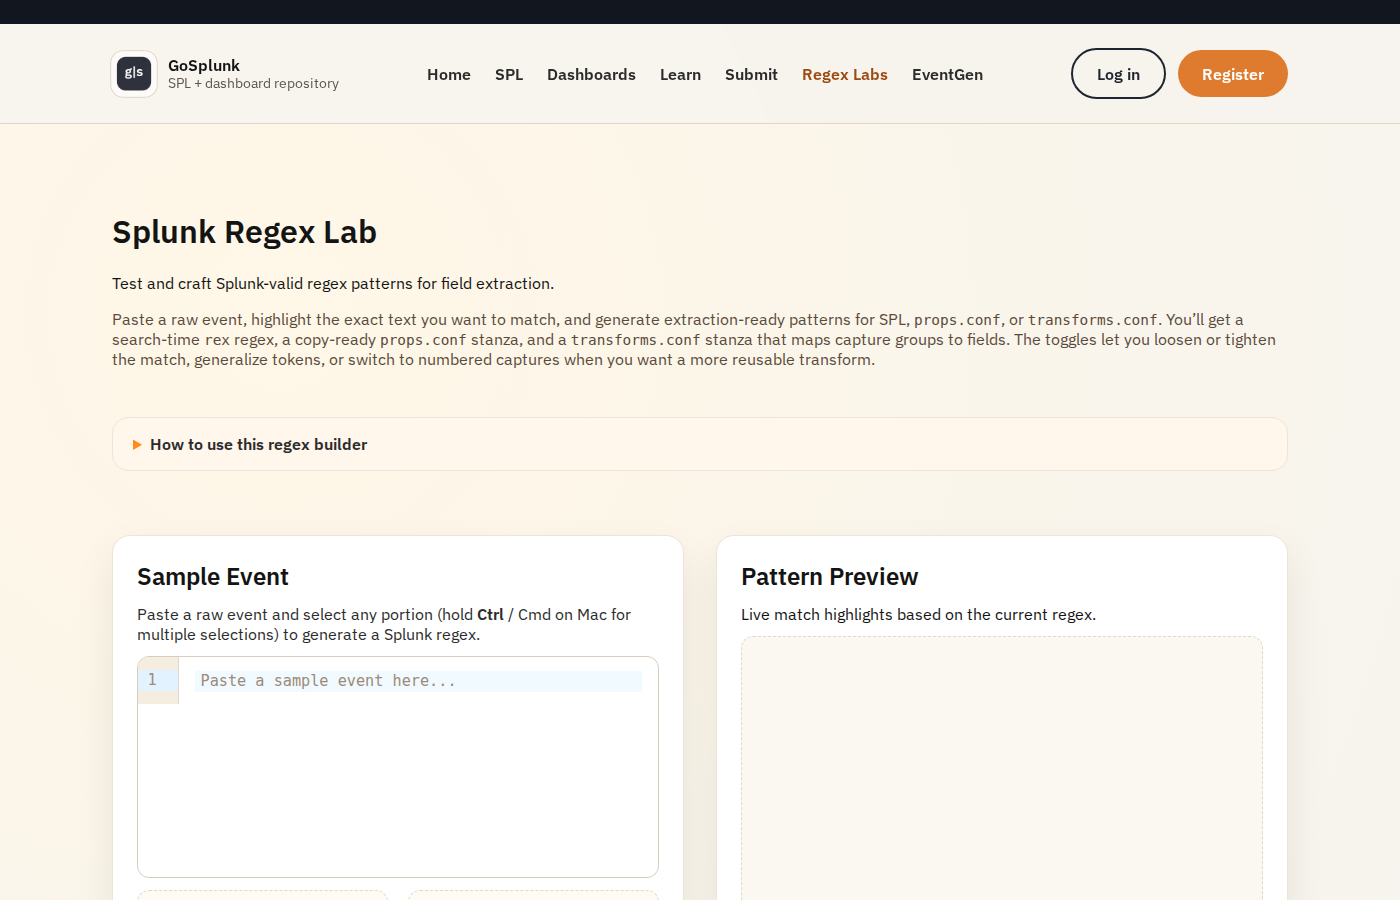Screen dimensions: 1400x900
Task: Open the EventGen page
Action: coord(947,74)
